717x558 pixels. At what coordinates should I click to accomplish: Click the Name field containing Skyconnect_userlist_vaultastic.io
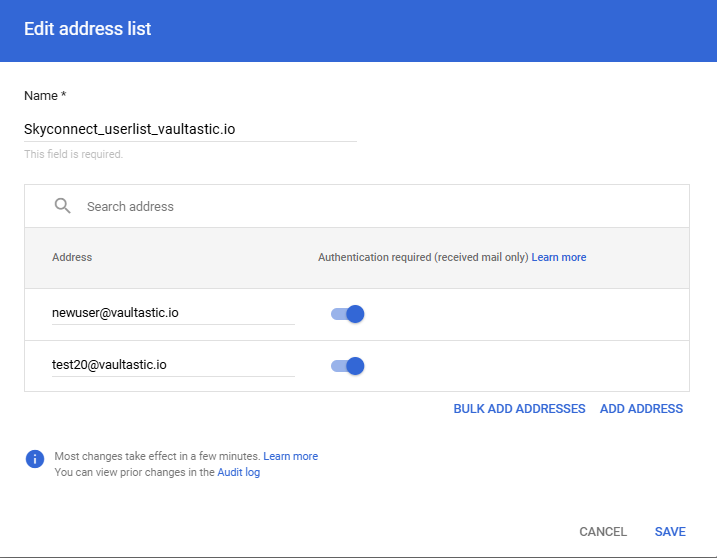190,129
